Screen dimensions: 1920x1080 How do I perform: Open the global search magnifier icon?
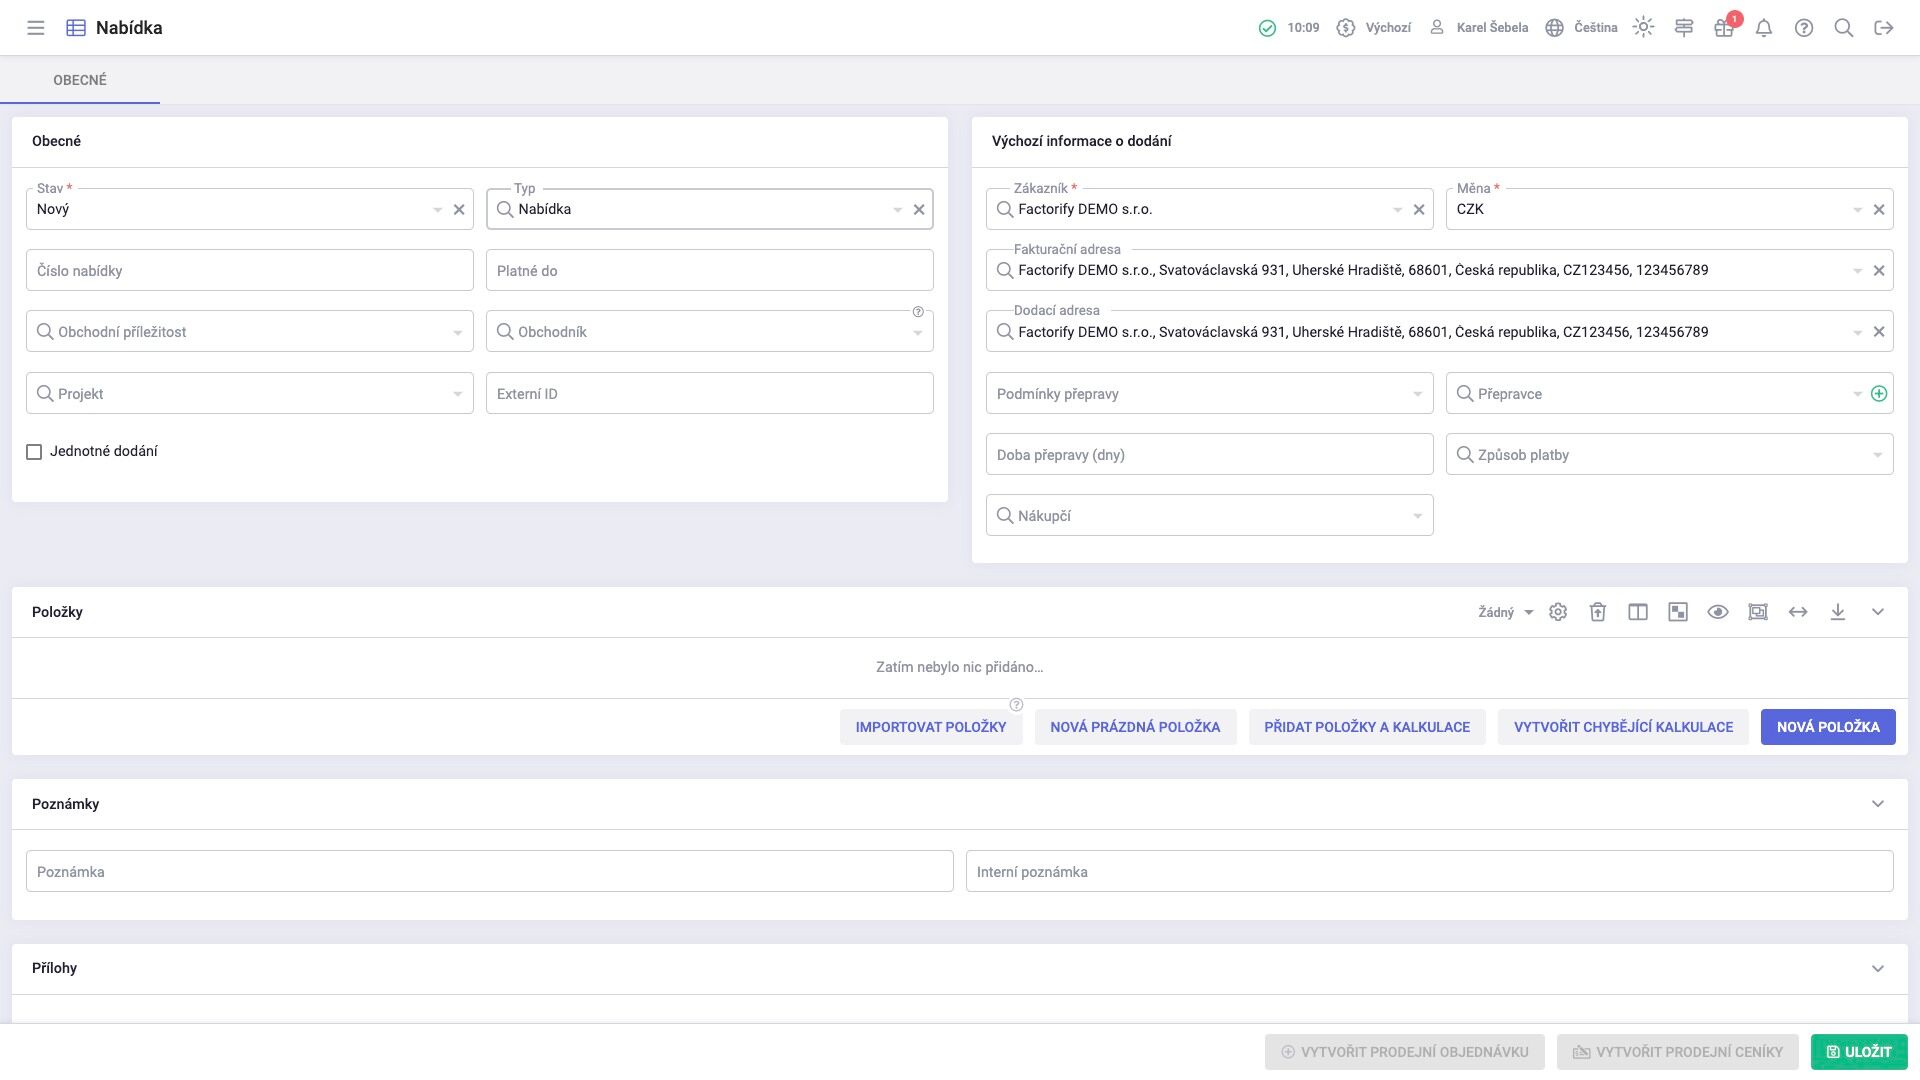click(x=1844, y=28)
